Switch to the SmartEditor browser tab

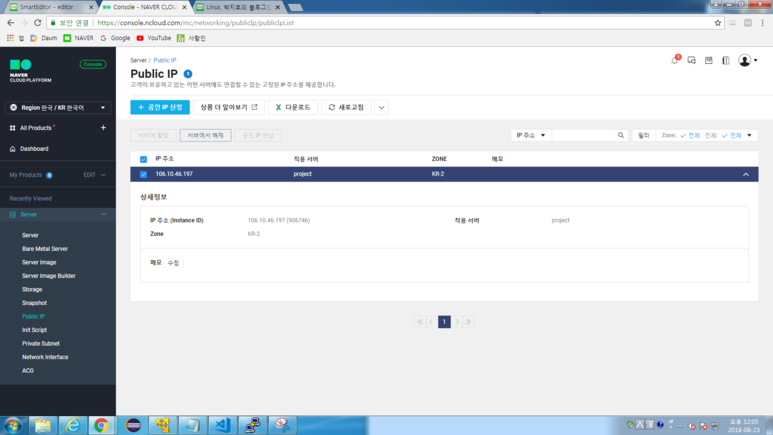click(x=49, y=7)
